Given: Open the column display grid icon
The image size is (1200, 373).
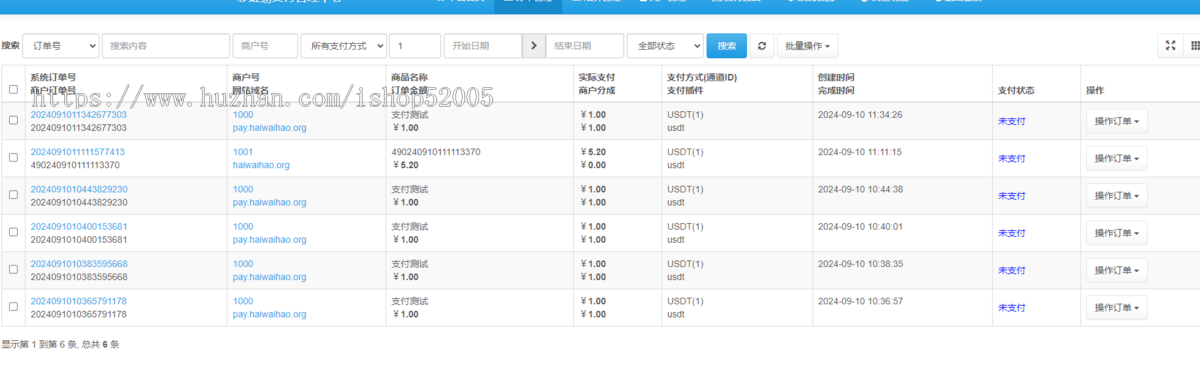Looking at the screenshot, I should pos(1194,46).
